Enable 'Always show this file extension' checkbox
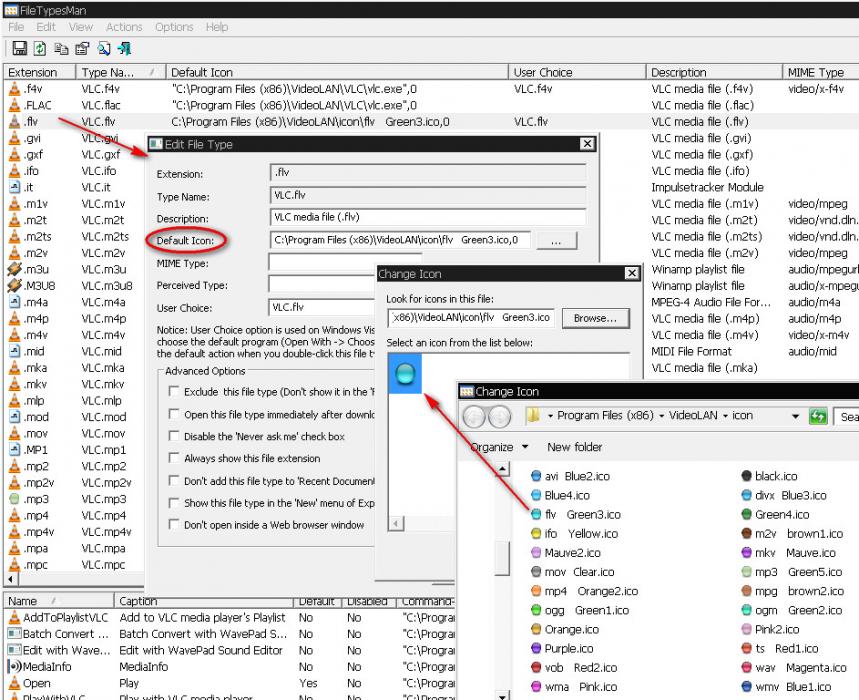 tap(174, 458)
